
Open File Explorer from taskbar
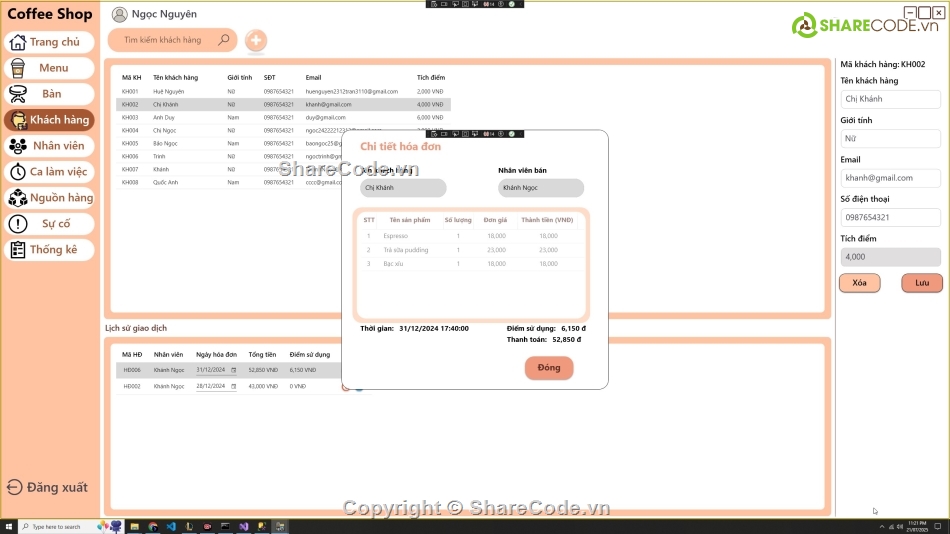(x=135, y=527)
